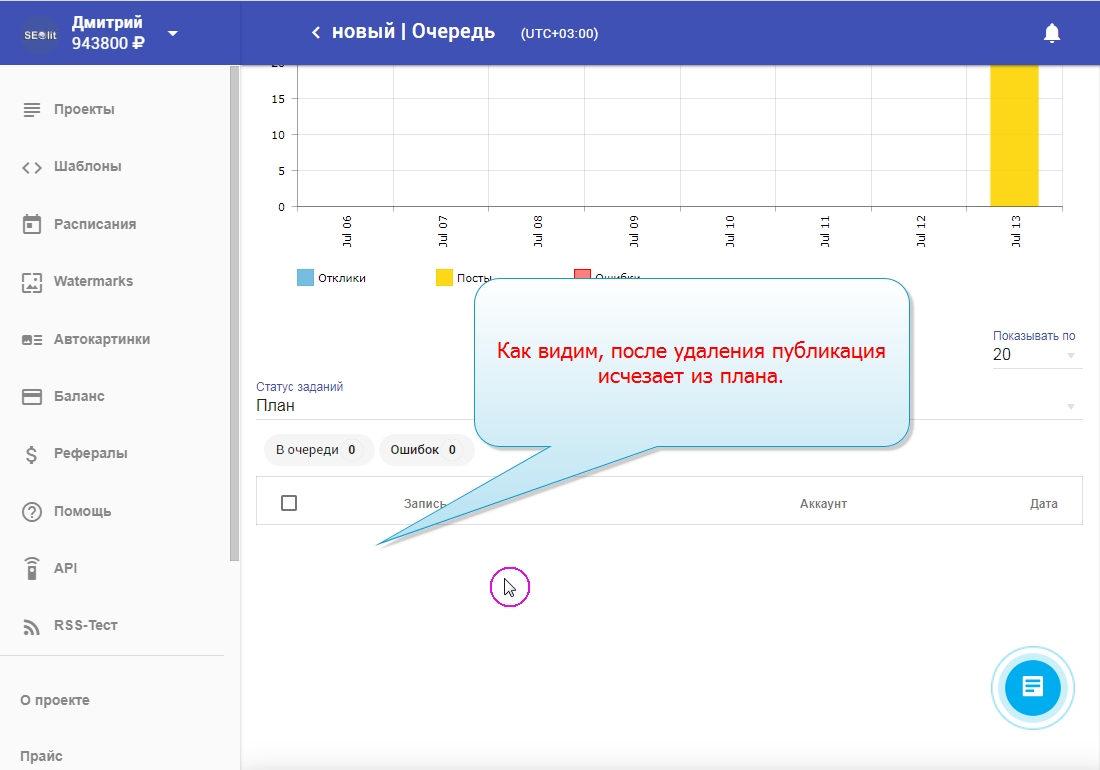Tick the select-all checkbox in table header
1100x770 pixels.
pyautogui.click(x=289, y=503)
